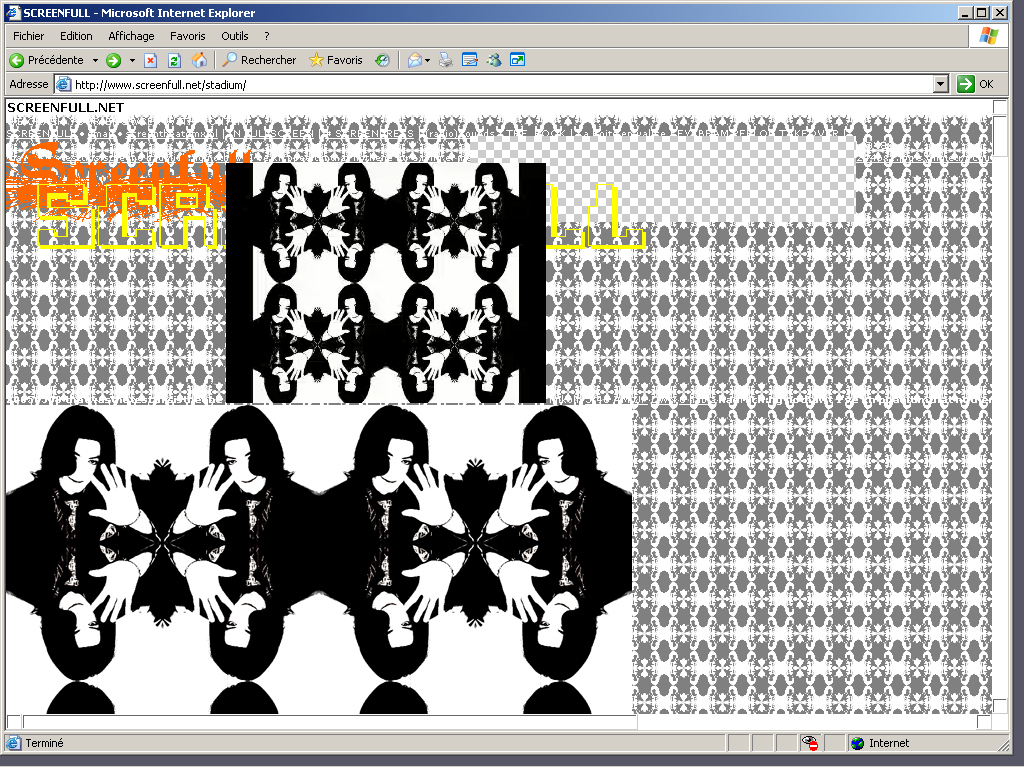Screen dimensions: 1024x768
Task: Refresh the page using toolbar icon
Action: click(174, 60)
